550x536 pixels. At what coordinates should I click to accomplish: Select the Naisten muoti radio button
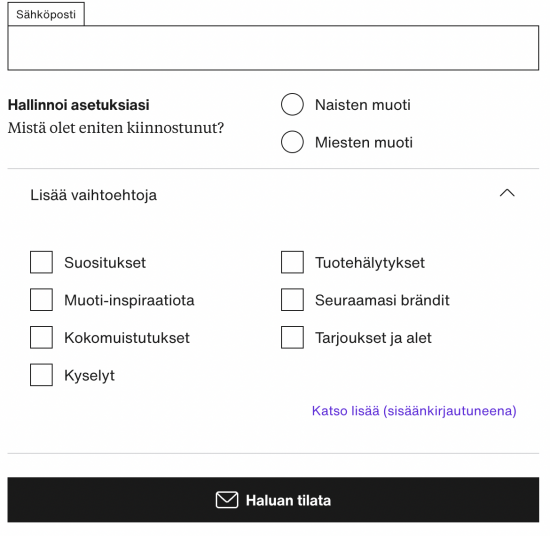pos(292,104)
